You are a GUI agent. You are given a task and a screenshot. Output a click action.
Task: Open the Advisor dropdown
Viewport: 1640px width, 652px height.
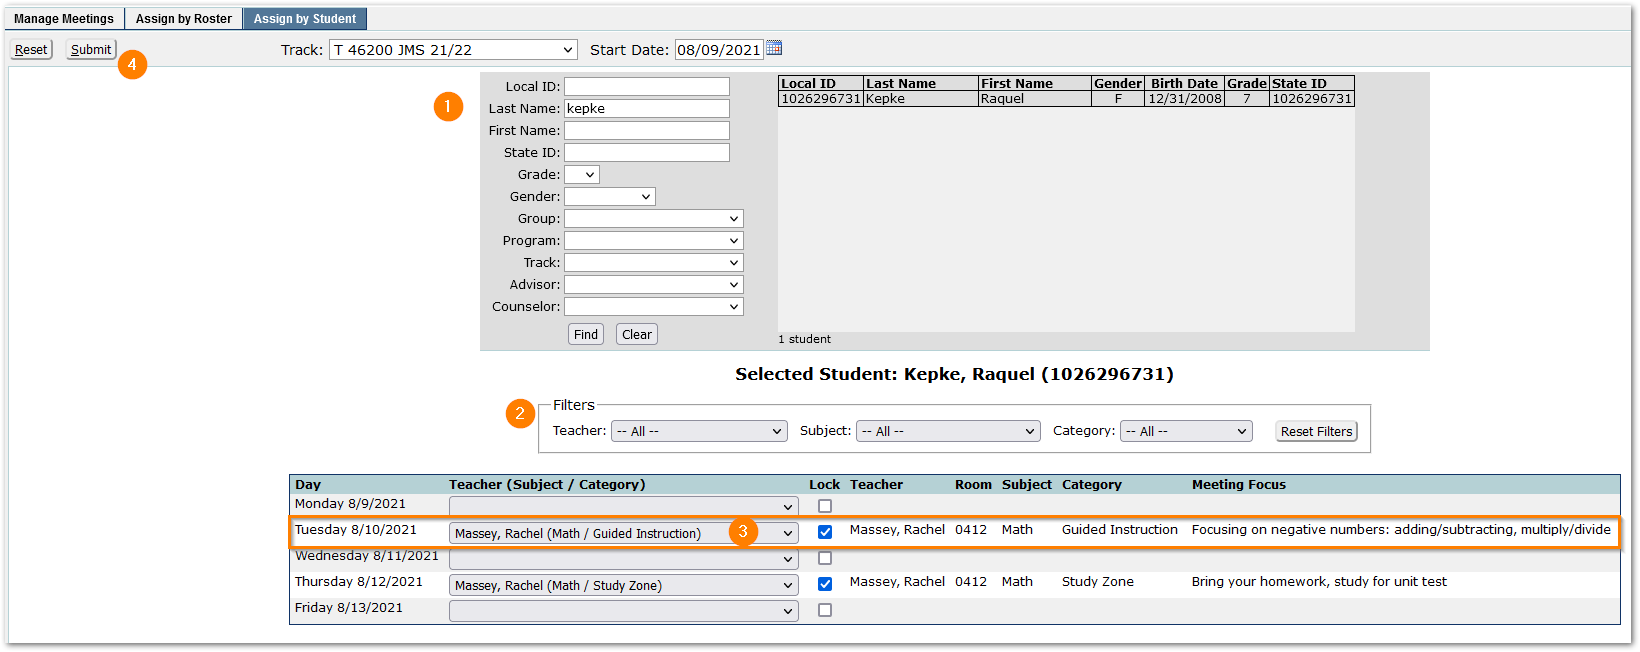(x=654, y=285)
